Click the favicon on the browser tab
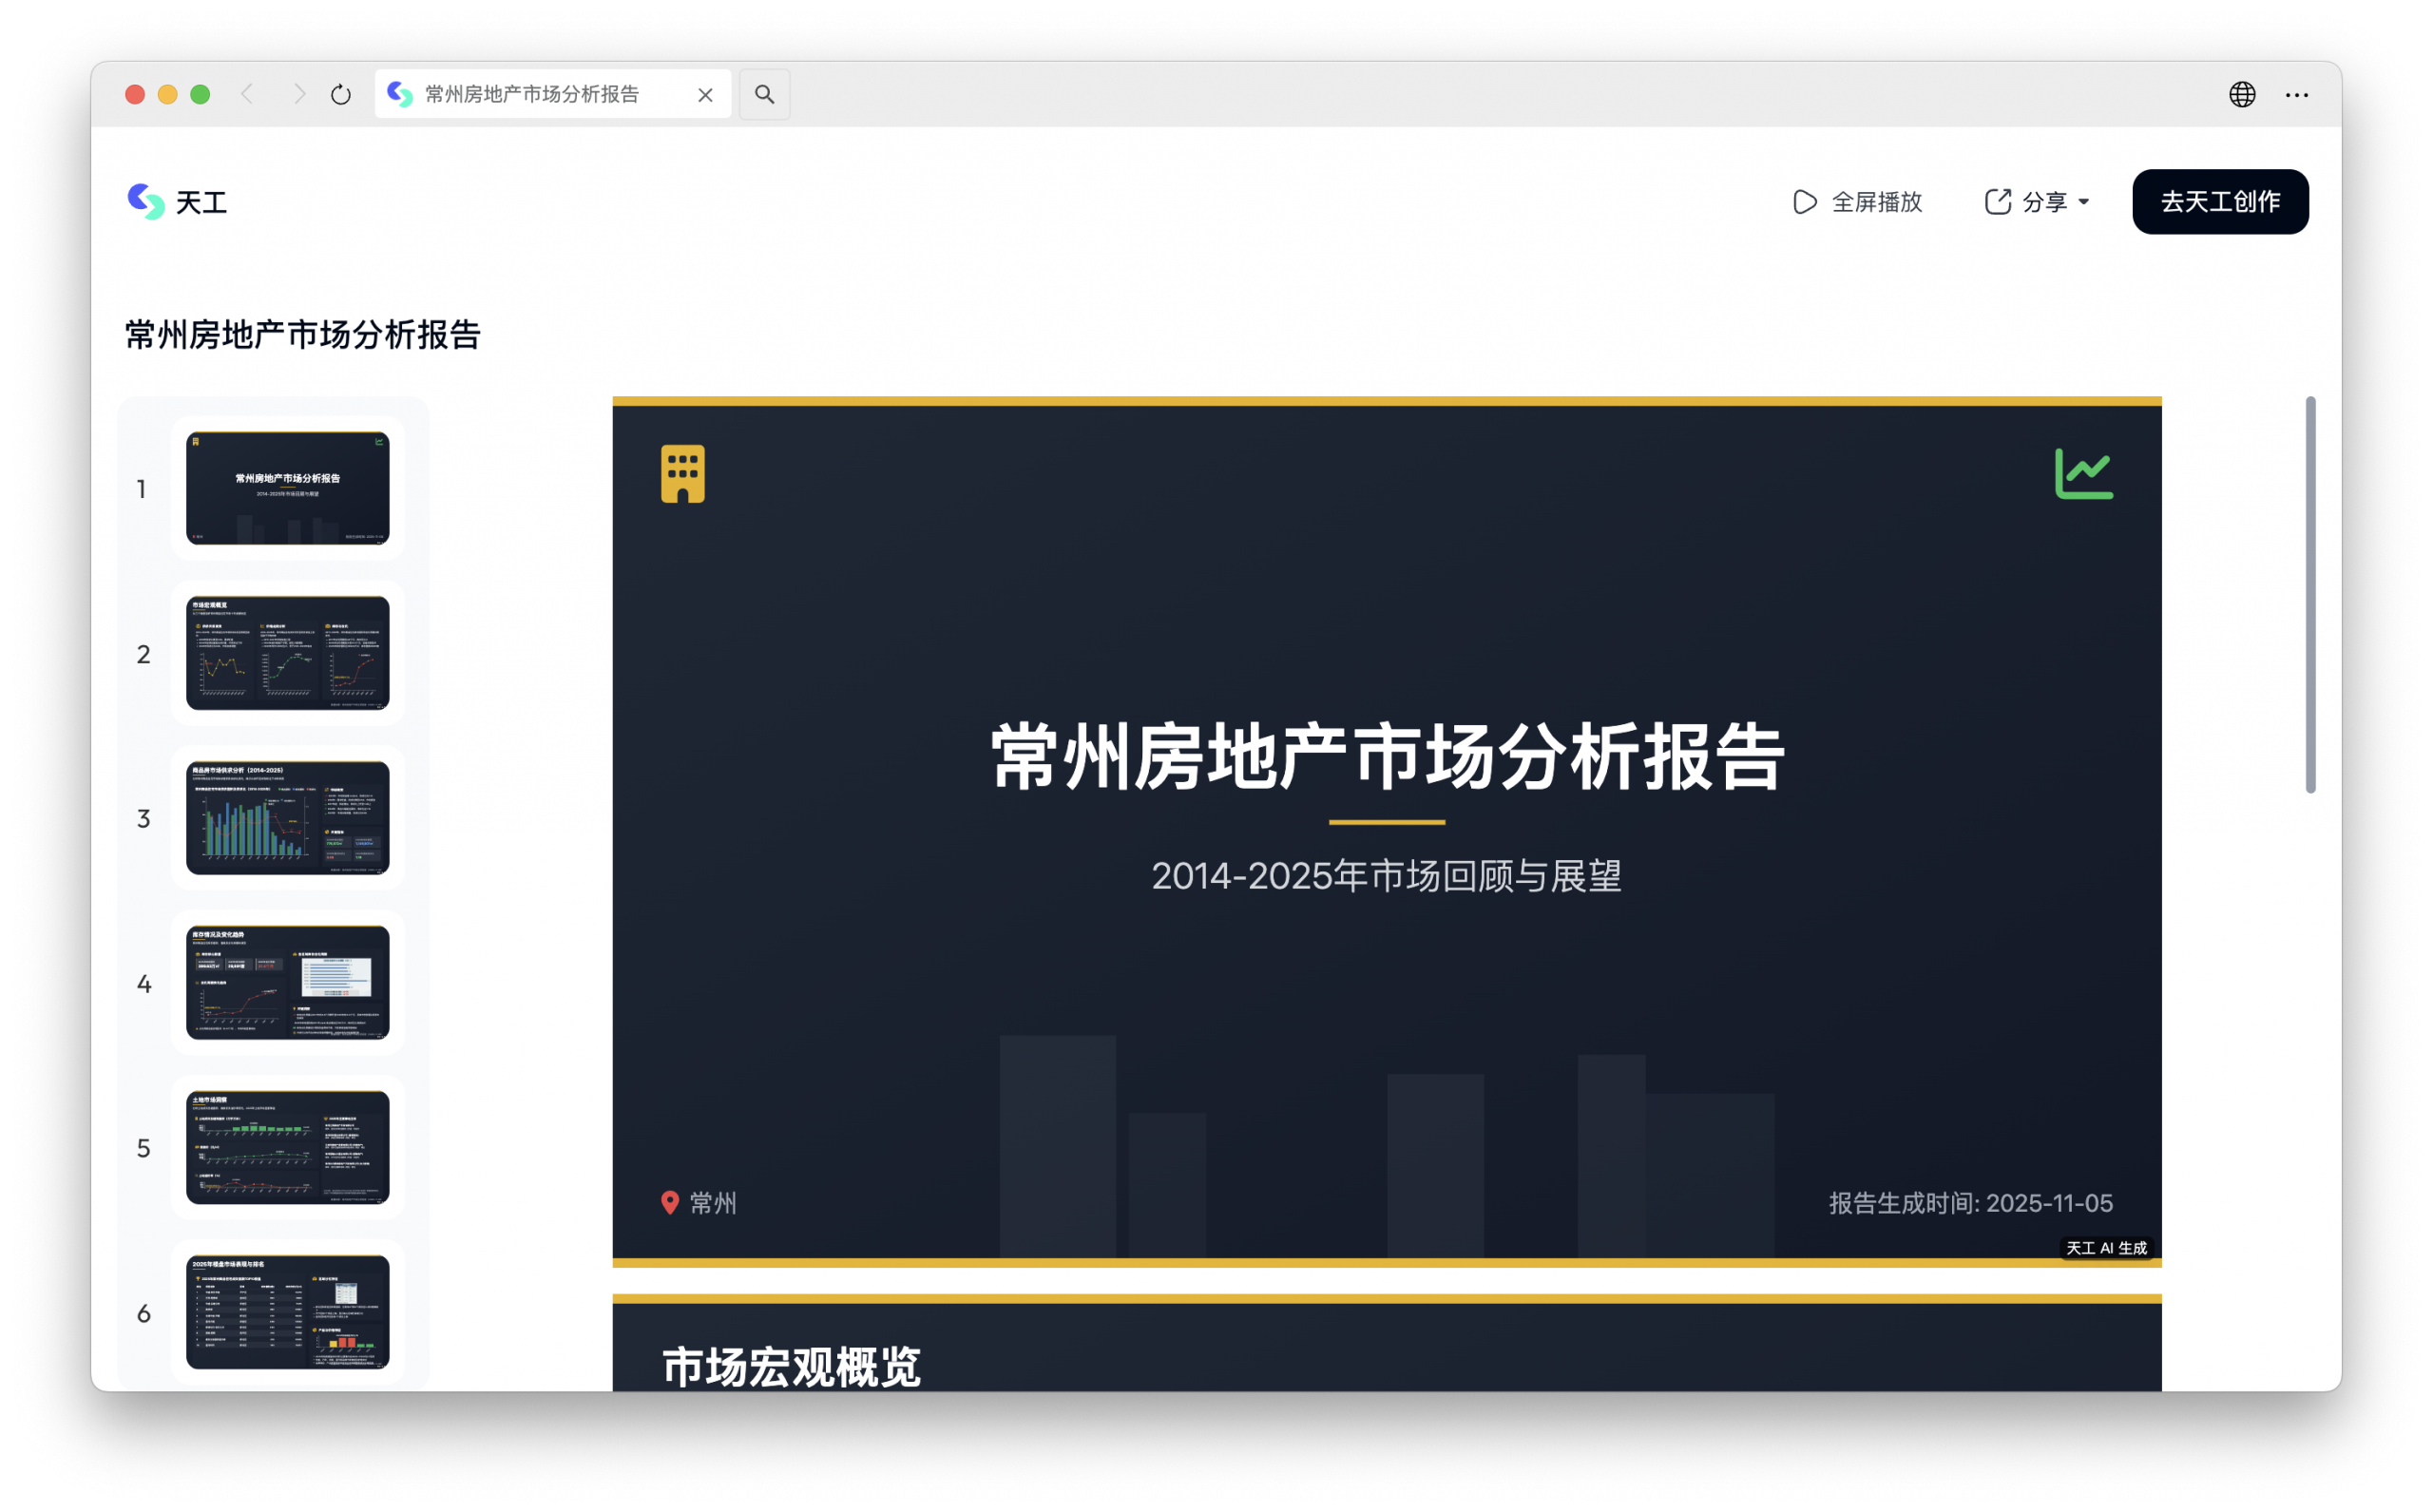The height and width of the screenshot is (1512, 2433). click(x=399, y=93)
